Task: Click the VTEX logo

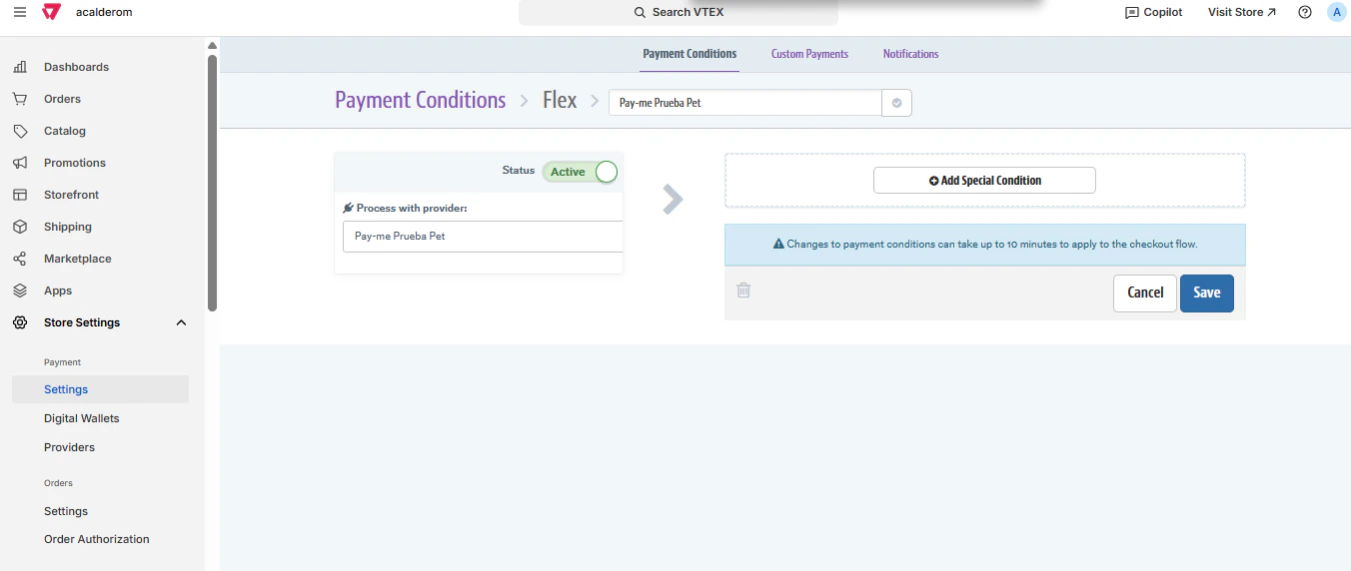Action: pos(51,12)
